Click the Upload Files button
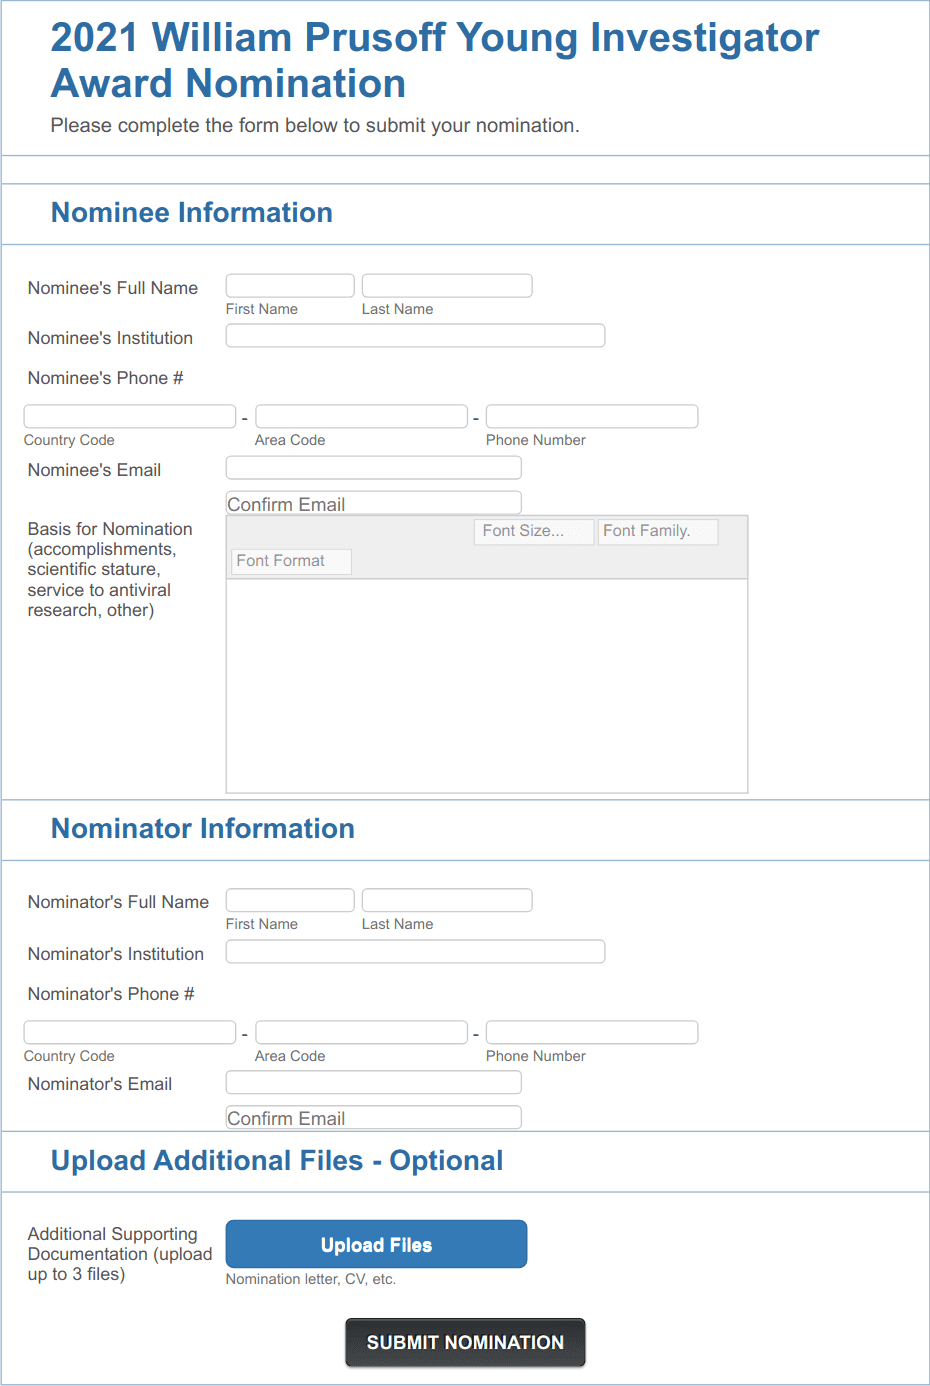Image resolution: width=930 pixels, height=1386 pixels. [376, 1243]
